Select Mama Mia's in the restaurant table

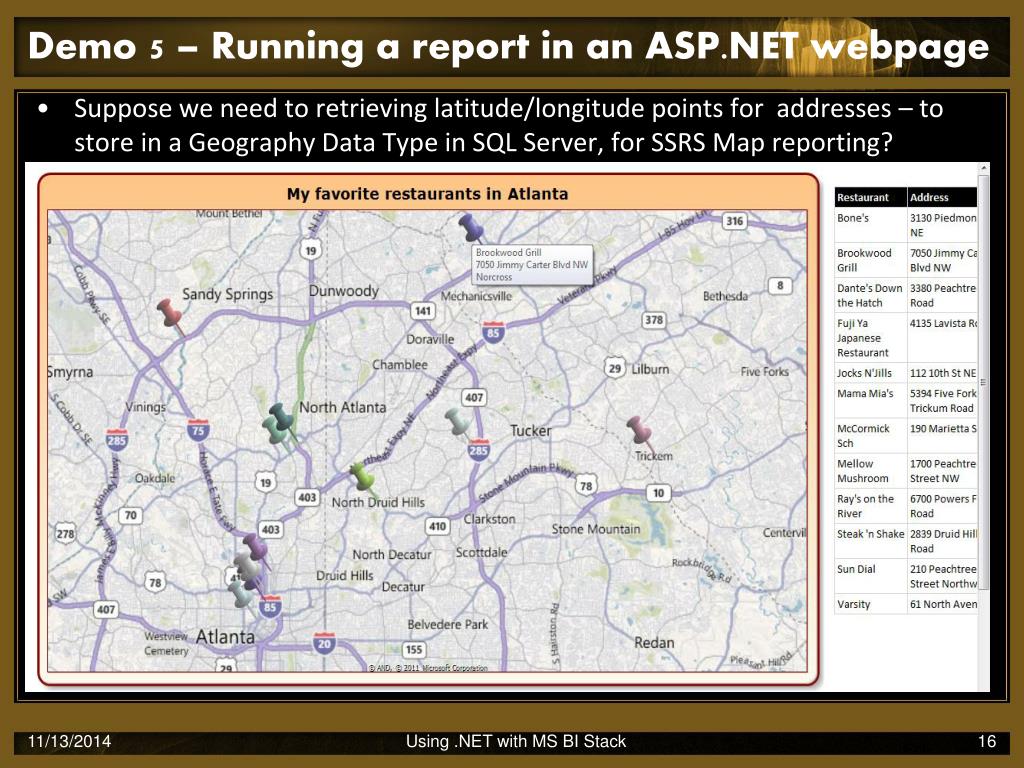pyautogui.click(x=906, y=400)
